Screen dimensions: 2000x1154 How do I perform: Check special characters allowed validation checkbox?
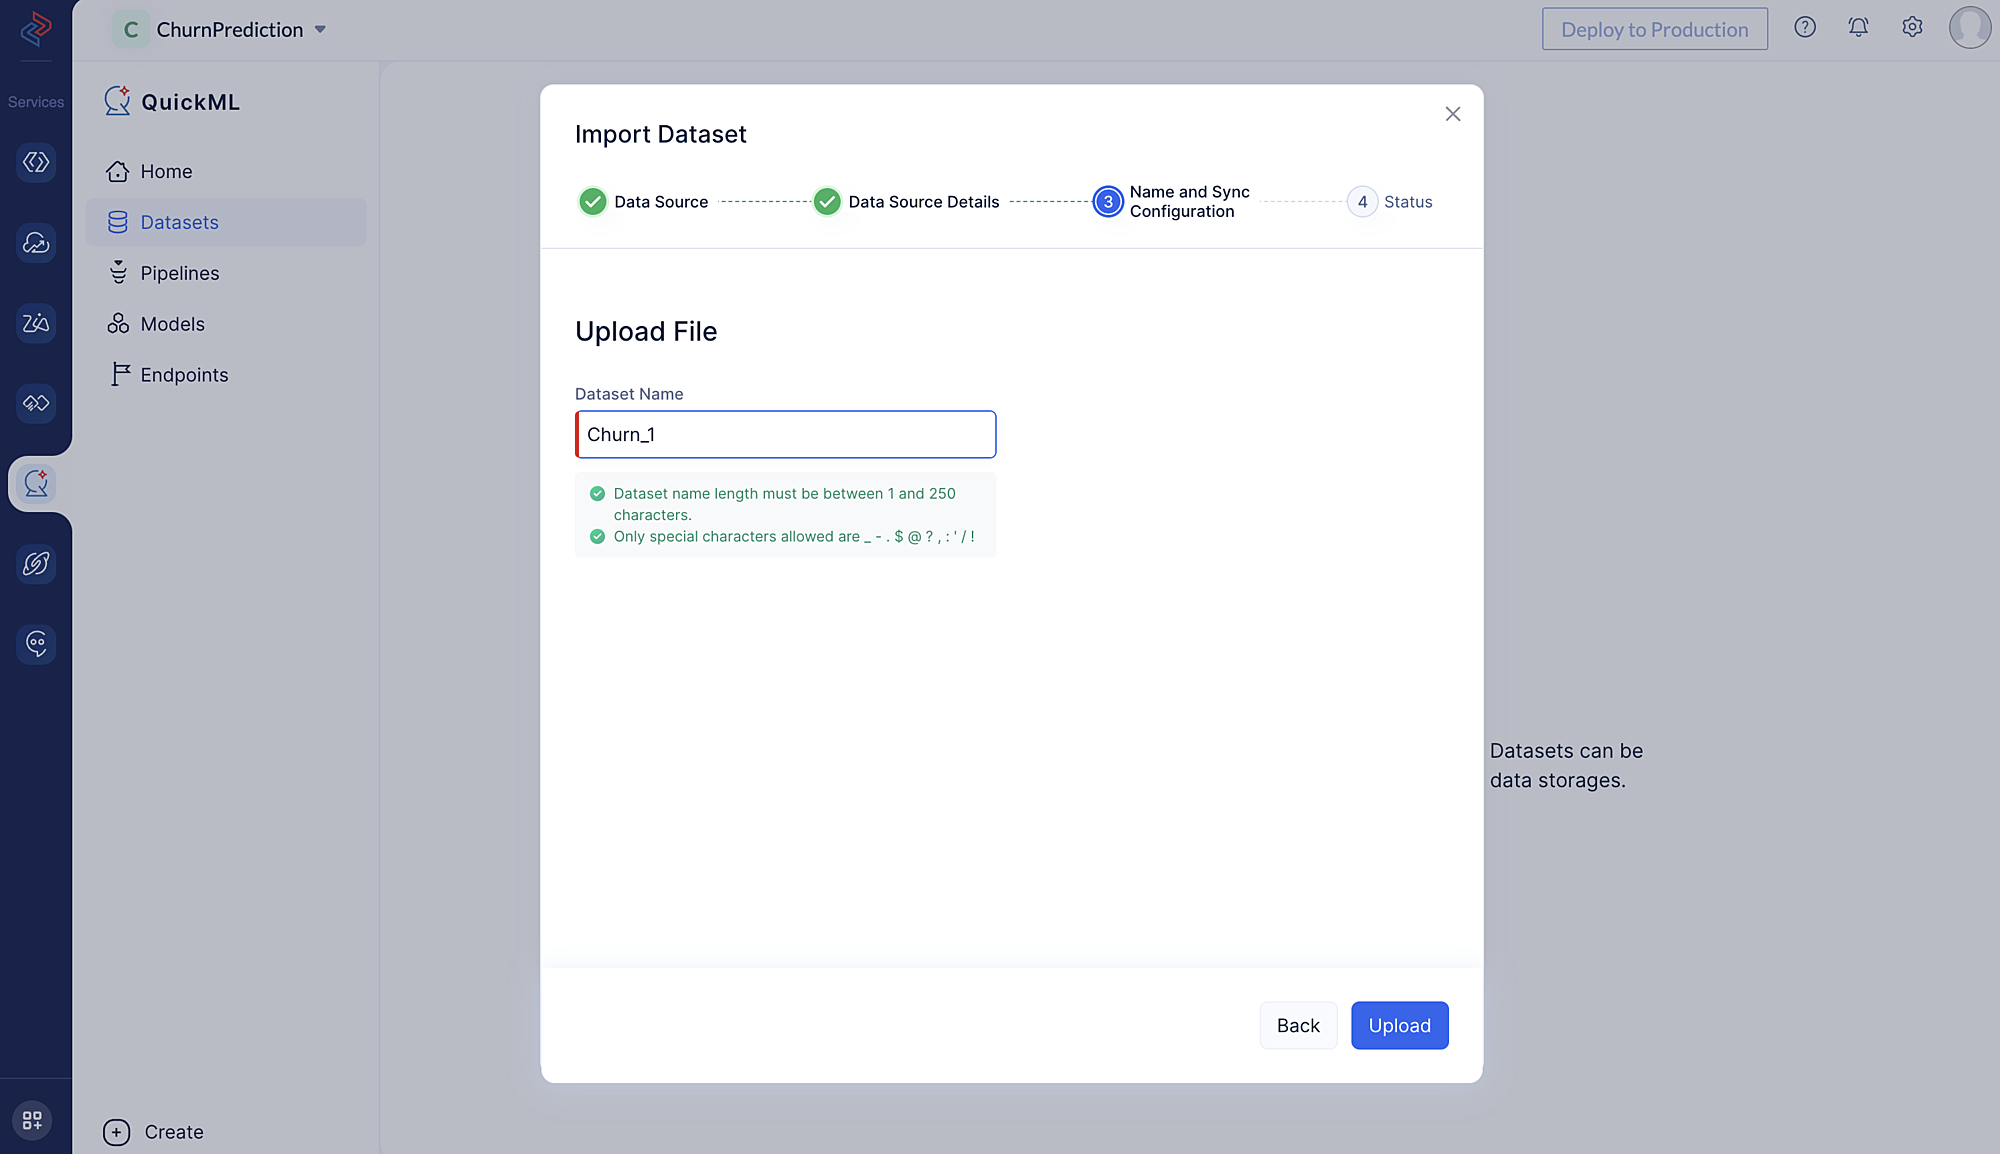(596, 536)
